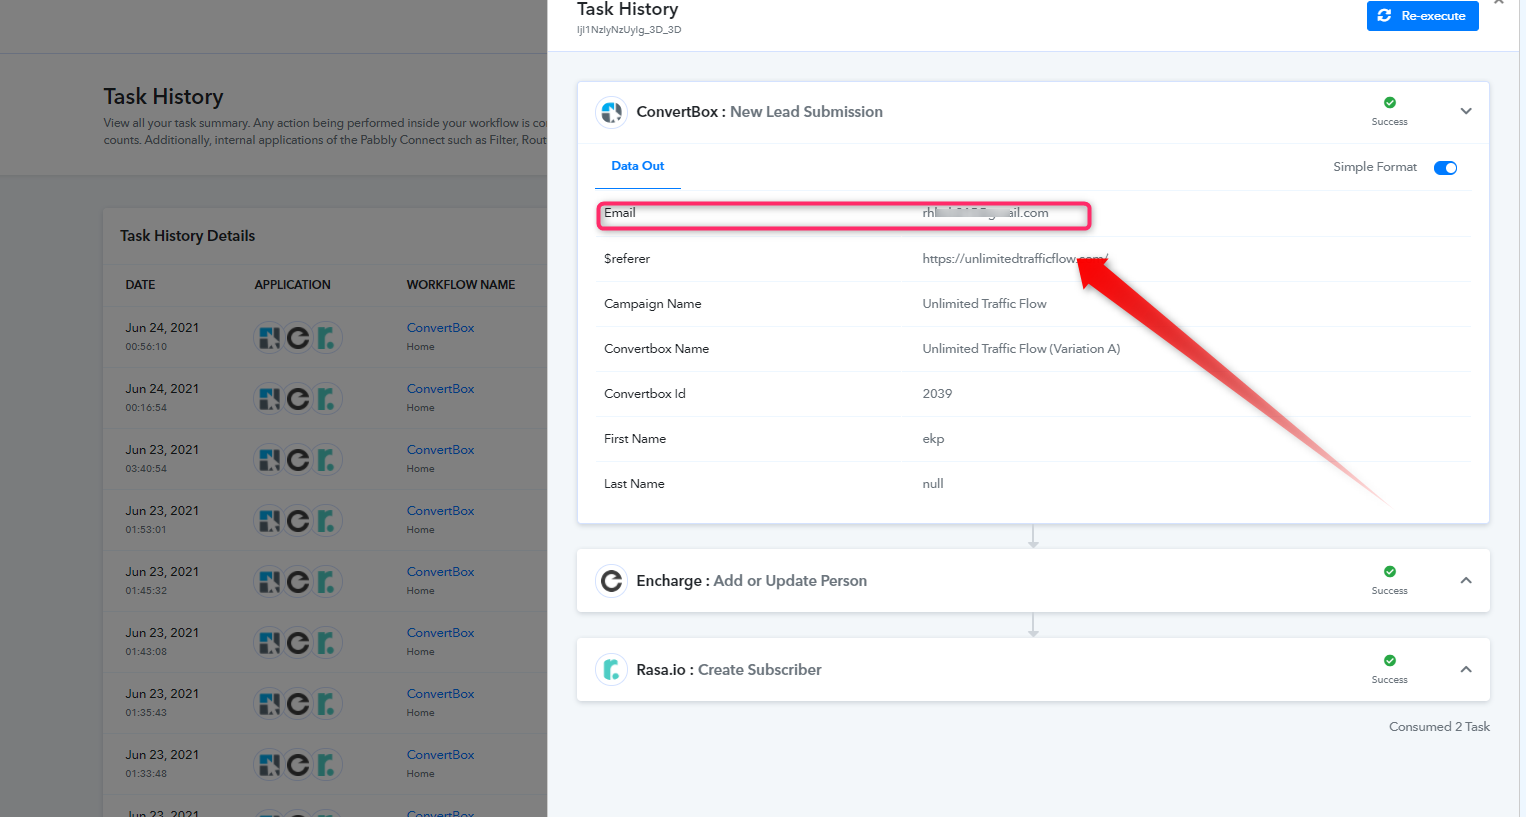1526x817 pixels.
Task: Click Rasa.io icon in Jun 23 01:33:48 row
Action: pos(327,765)
